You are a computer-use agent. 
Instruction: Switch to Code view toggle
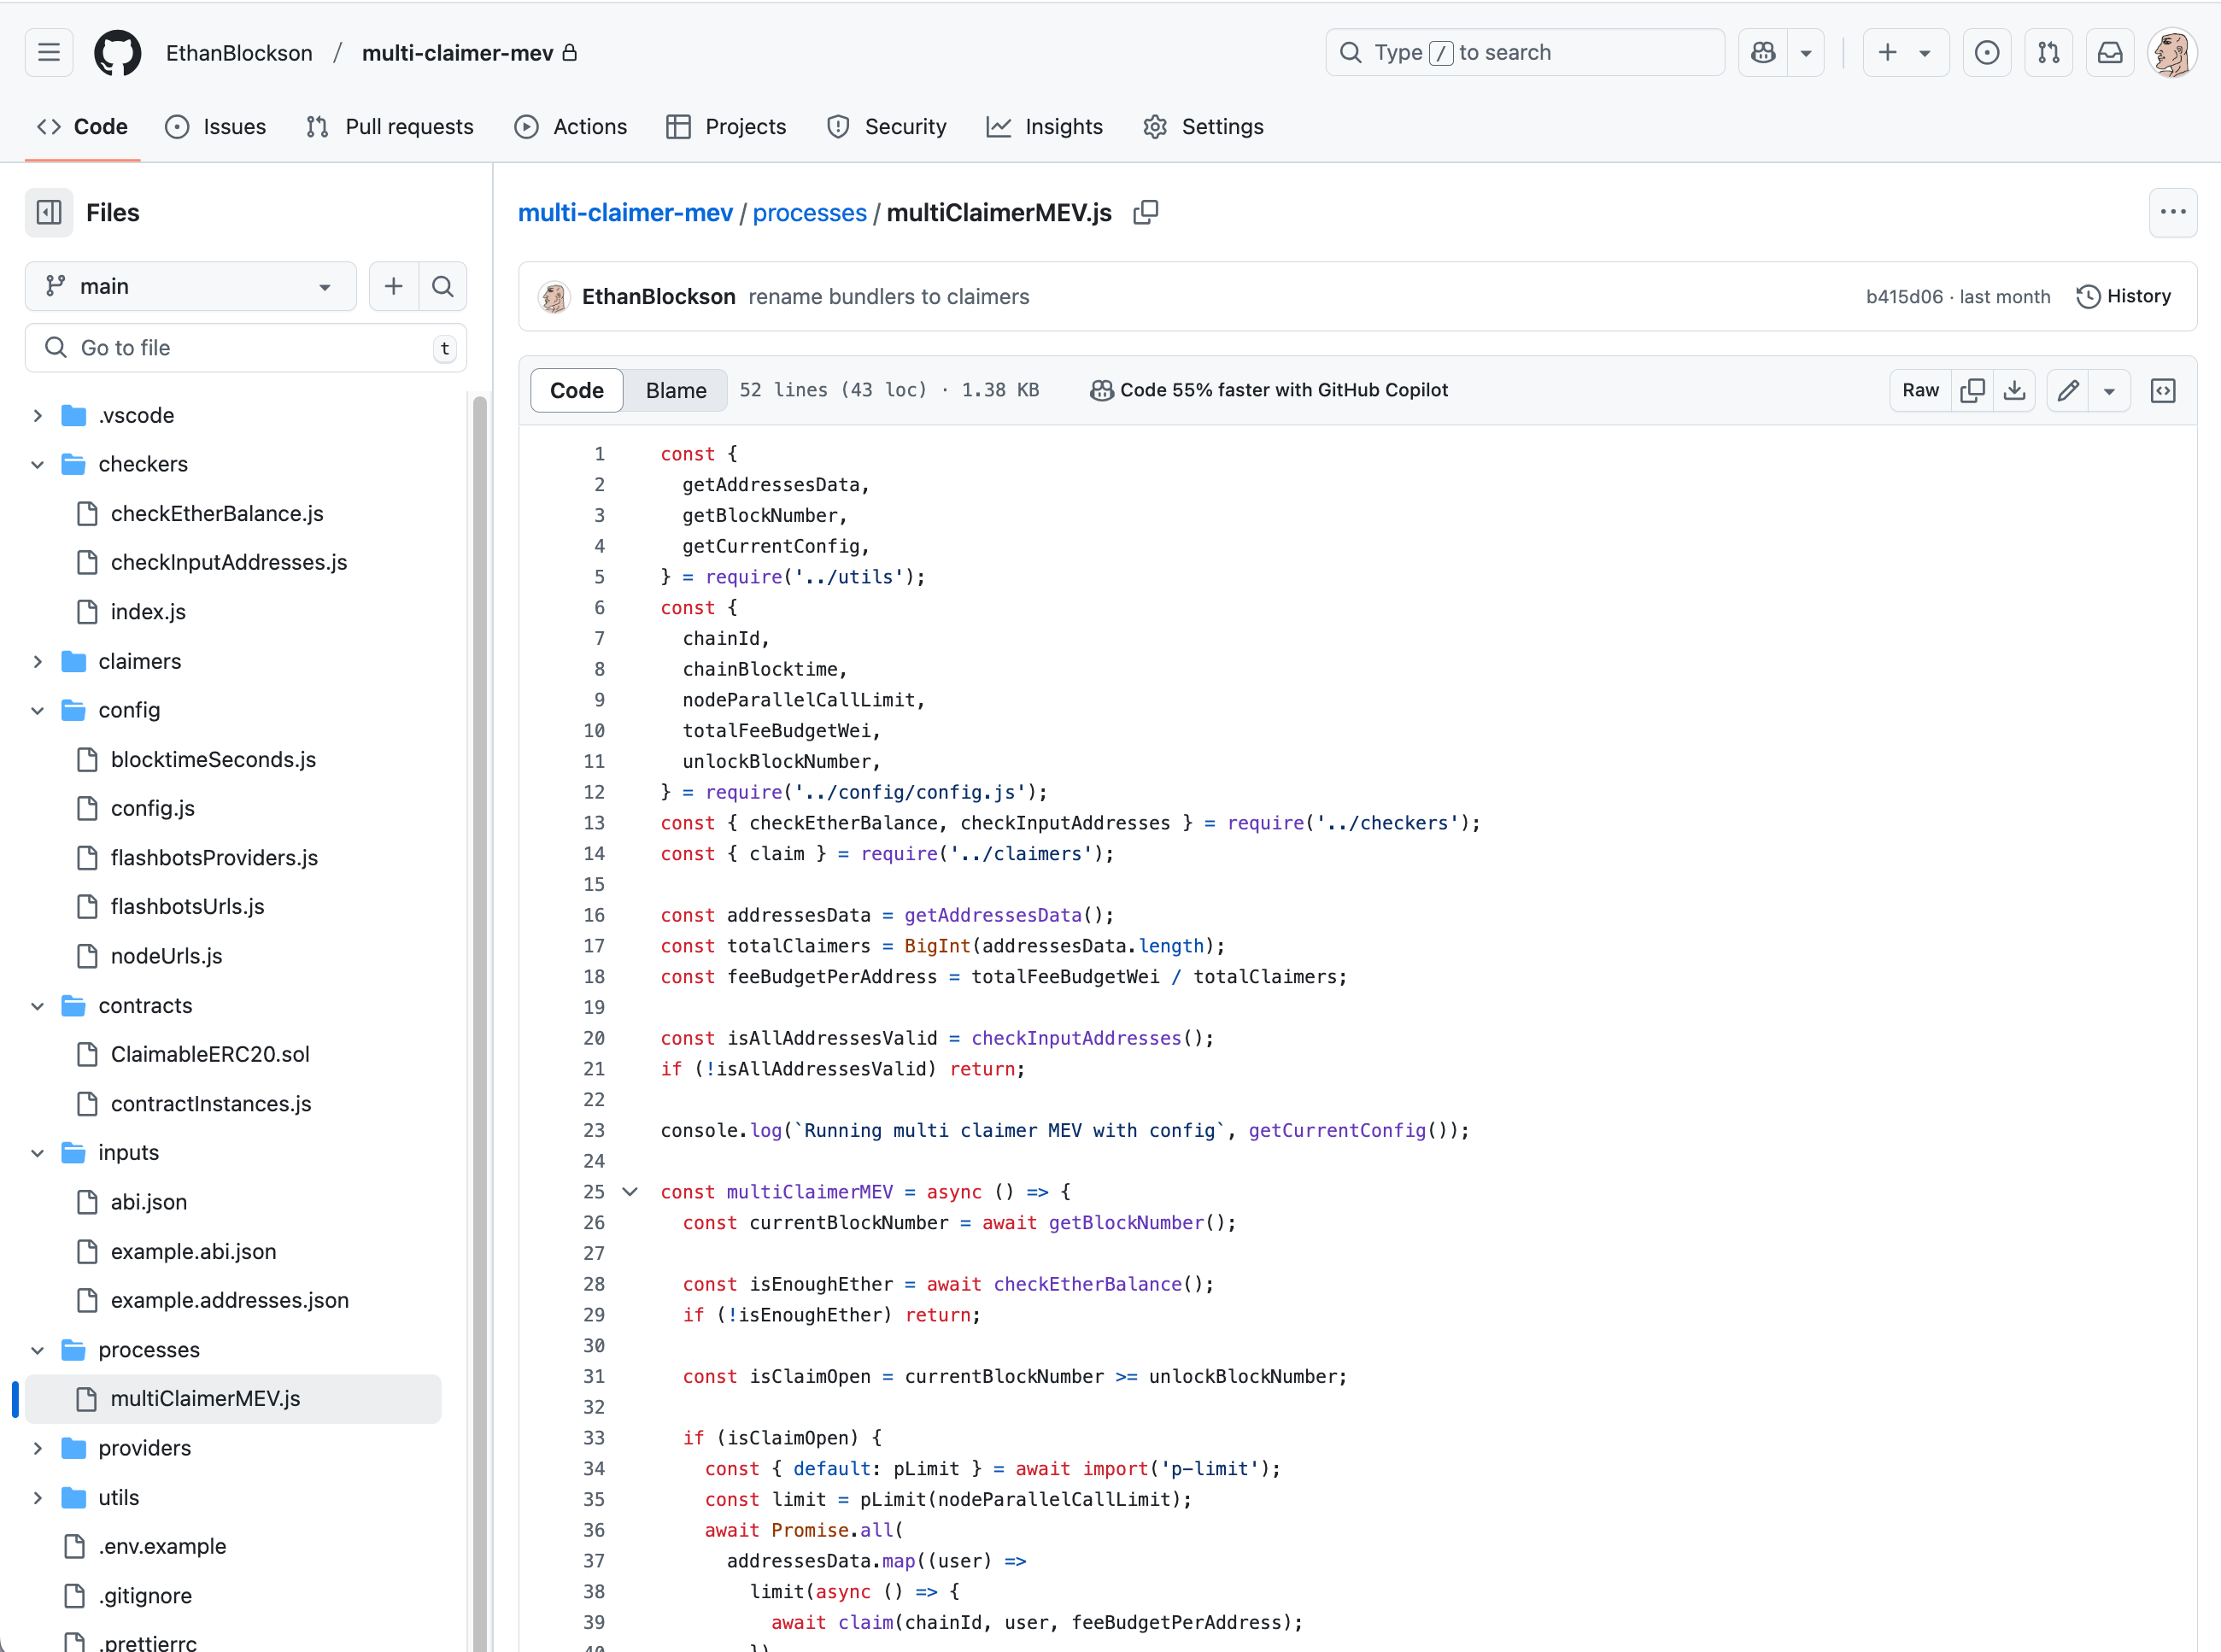coord(577,390)
